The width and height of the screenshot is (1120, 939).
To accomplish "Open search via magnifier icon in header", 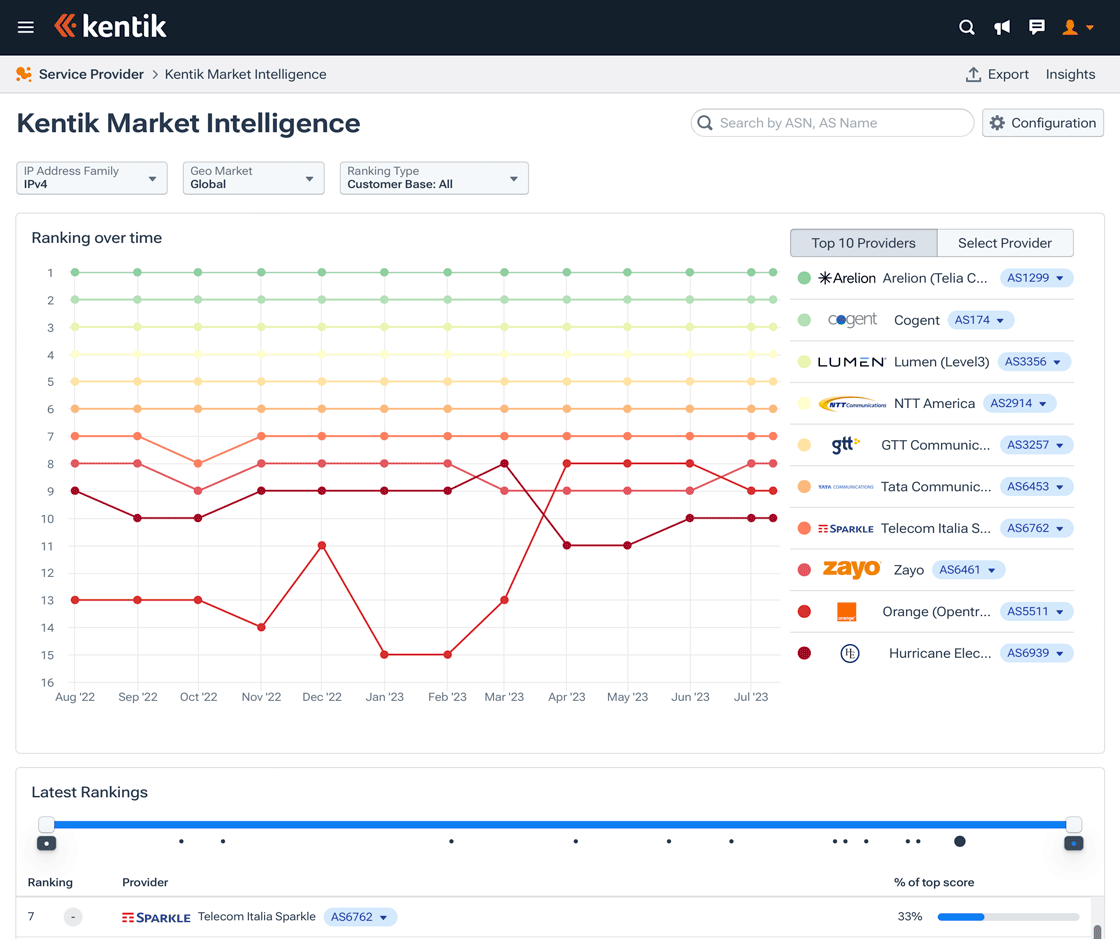I will click(x=966, y=27).
